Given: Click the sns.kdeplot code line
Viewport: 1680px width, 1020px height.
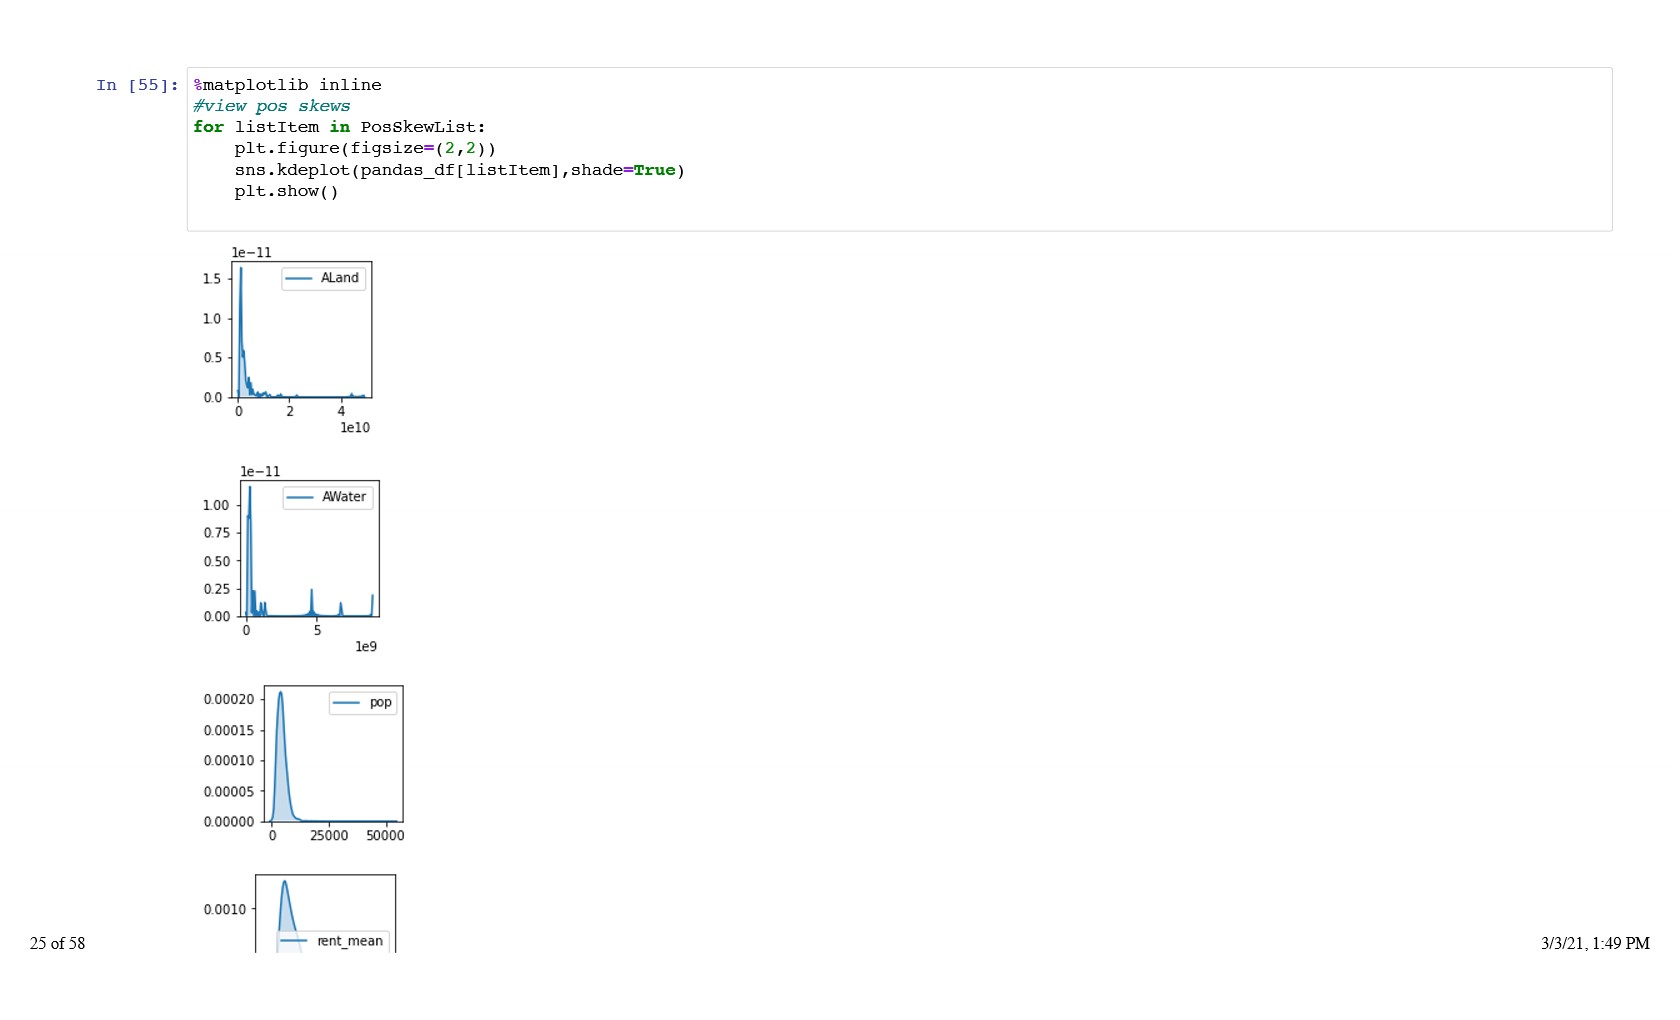Looking at the screenshot, I should pyautogui.click(x=459, y=171).
